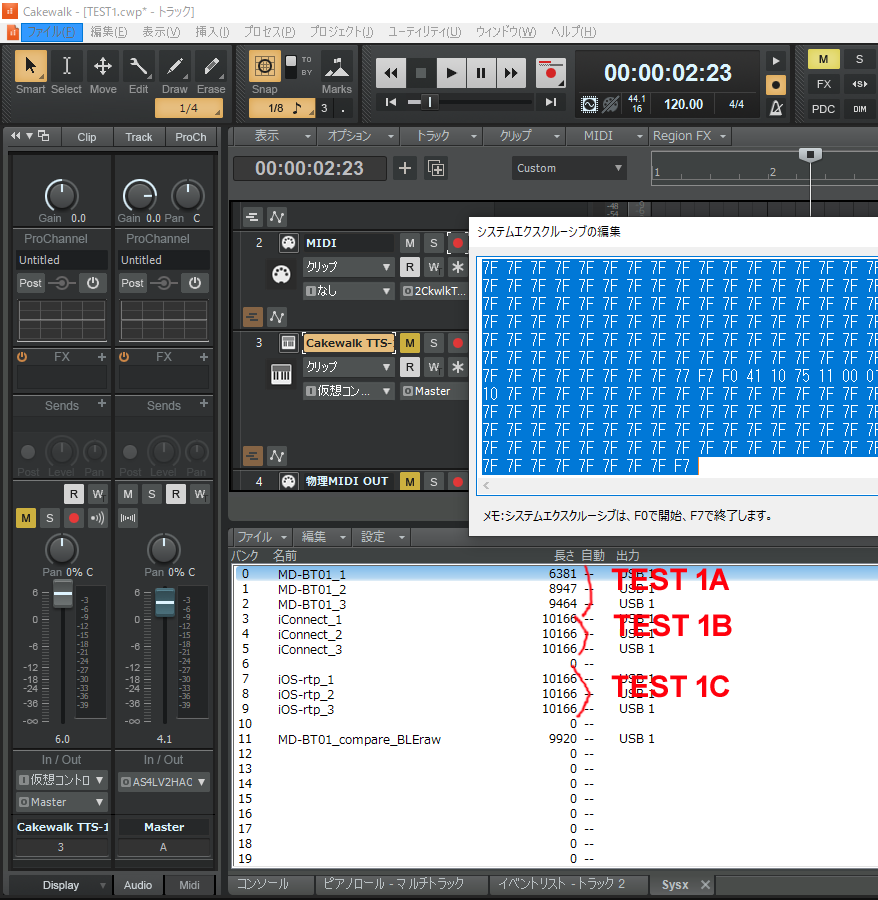Image resolution: width=878 pixels, height=900 pixels.
Task: Open output dropdown showing 2CkwlkT
Action: (x=434, y=291)
